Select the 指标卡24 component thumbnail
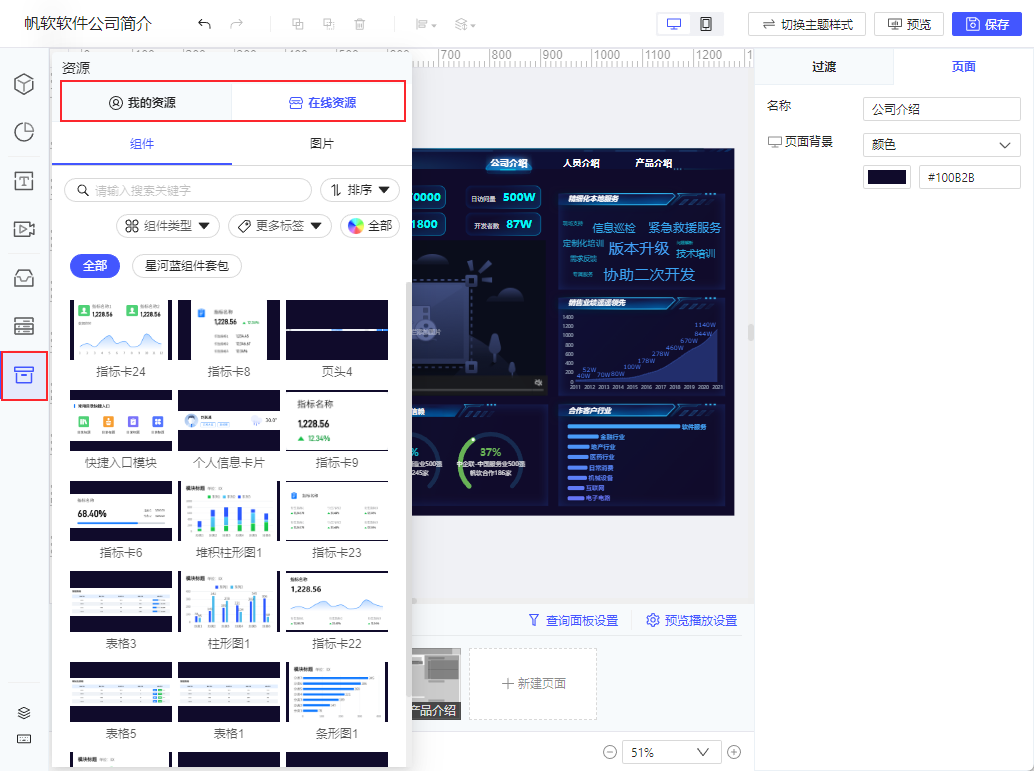The image size is (1034, 771). coord(120,330)
